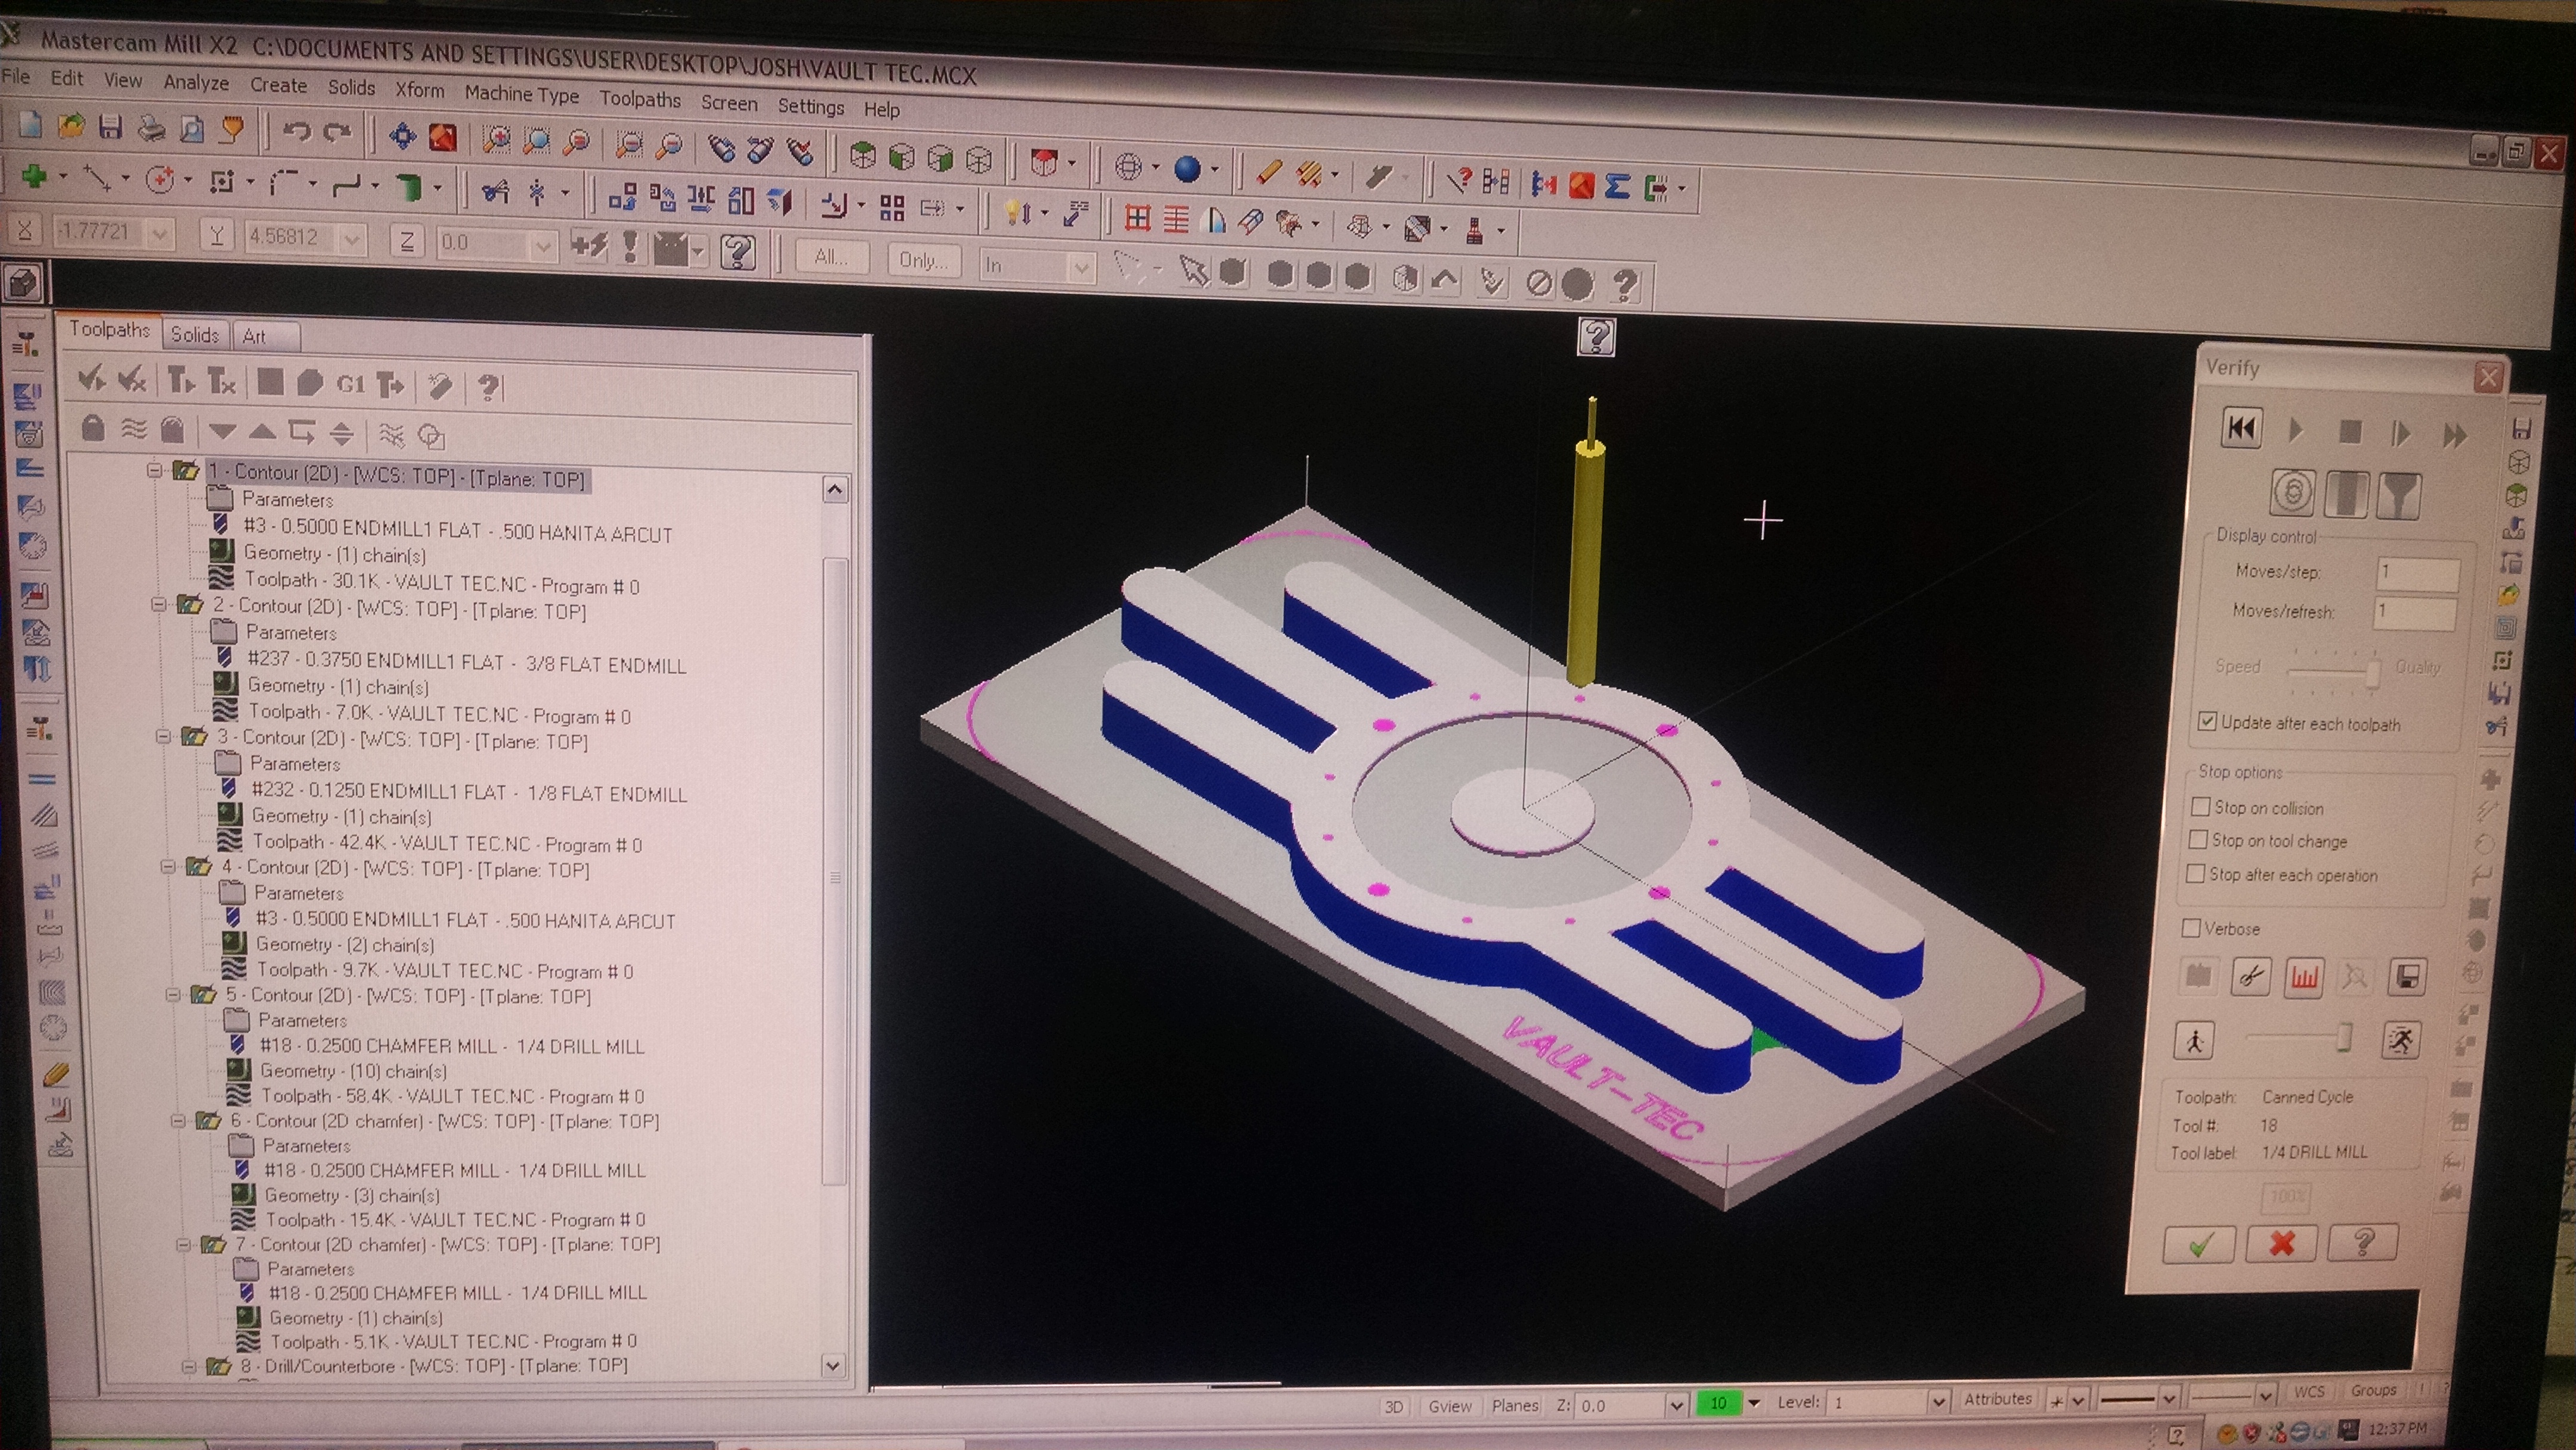
Task: Click the slow walking speed icon
Action: pyautogui.click(x=2194, y=1040)
